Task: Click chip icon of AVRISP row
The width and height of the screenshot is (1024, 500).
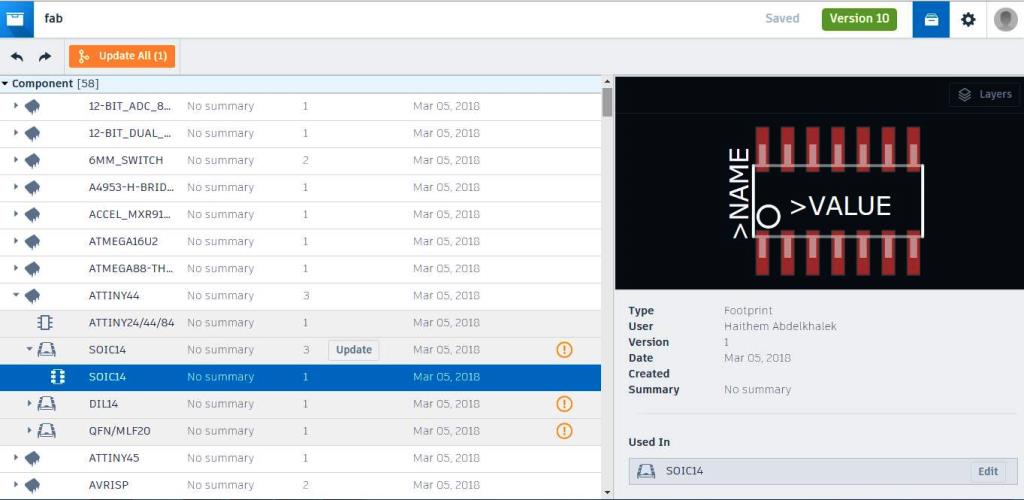Action: tap(32, 485)
